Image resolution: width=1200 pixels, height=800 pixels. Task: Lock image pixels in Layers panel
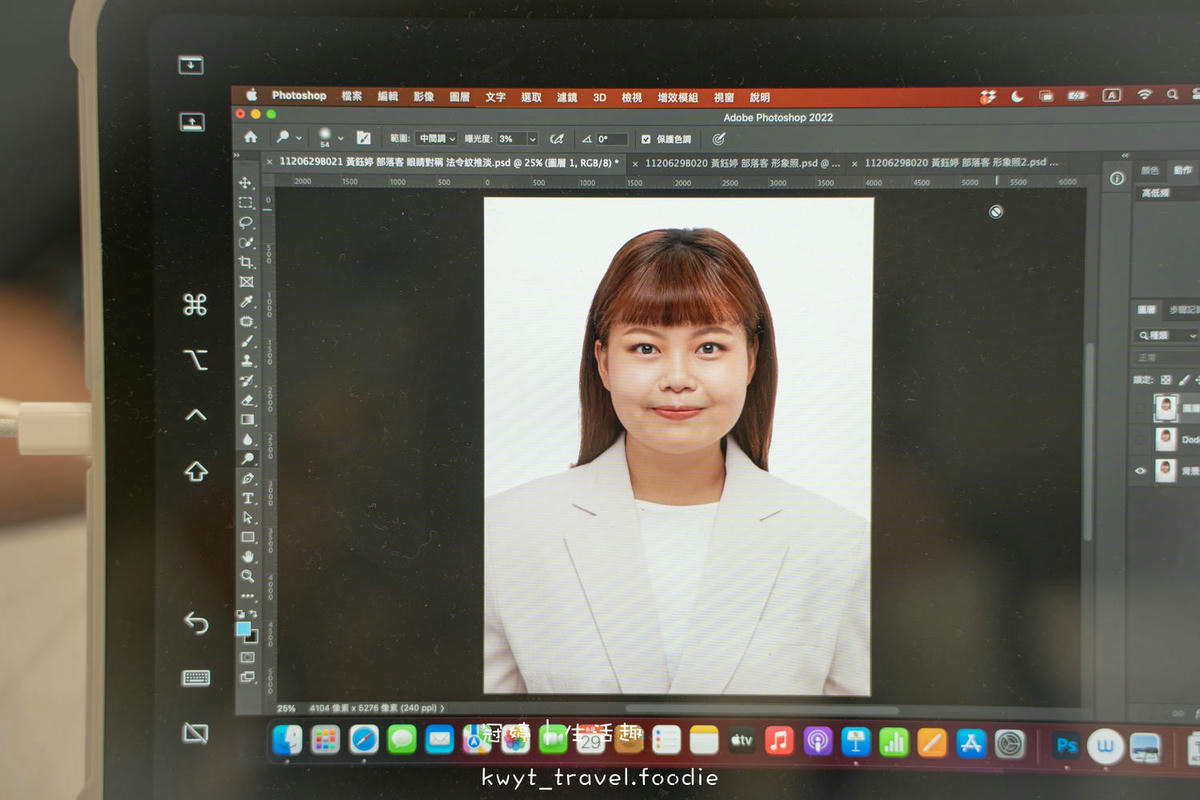pos(1184,381)
